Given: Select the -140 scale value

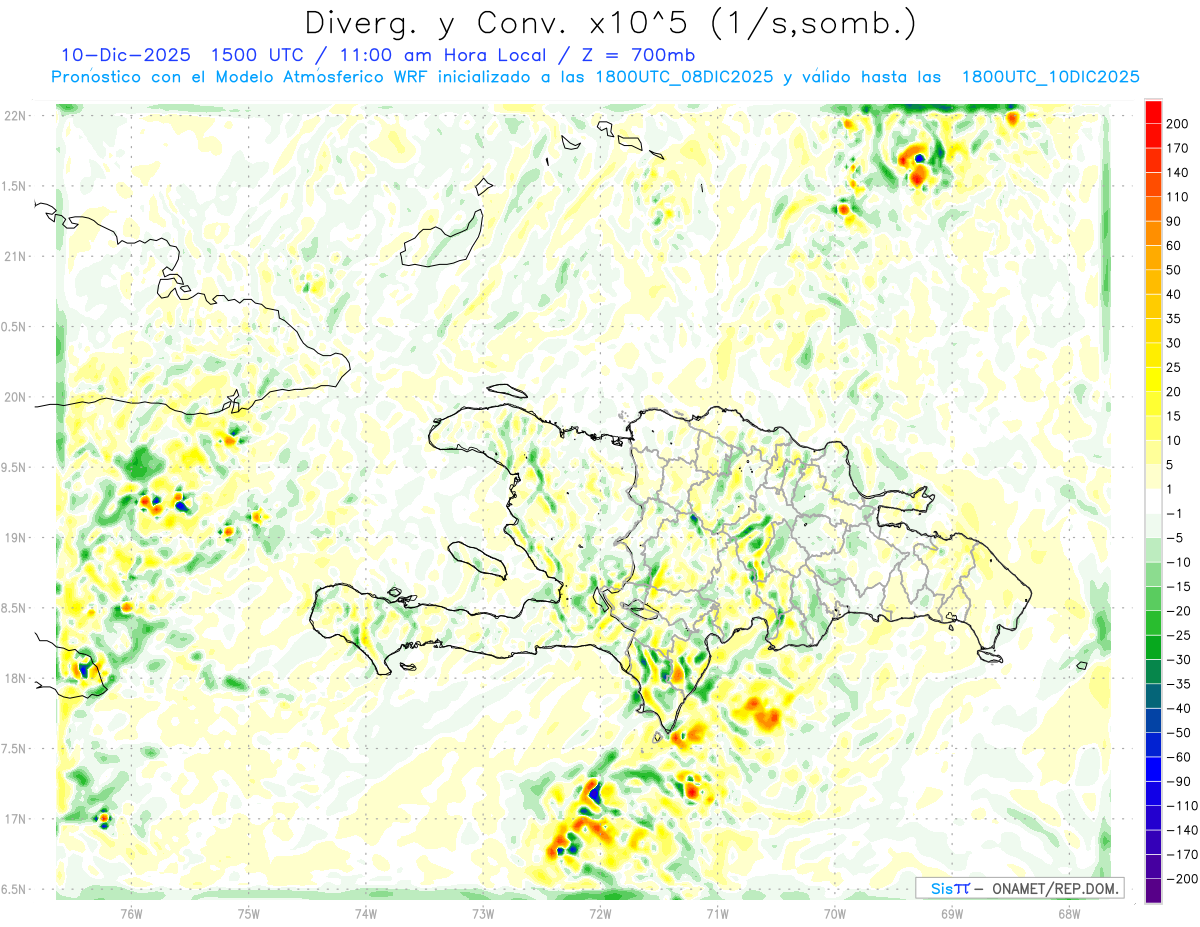Looking at the screenshot, I should coord(1182,830).
